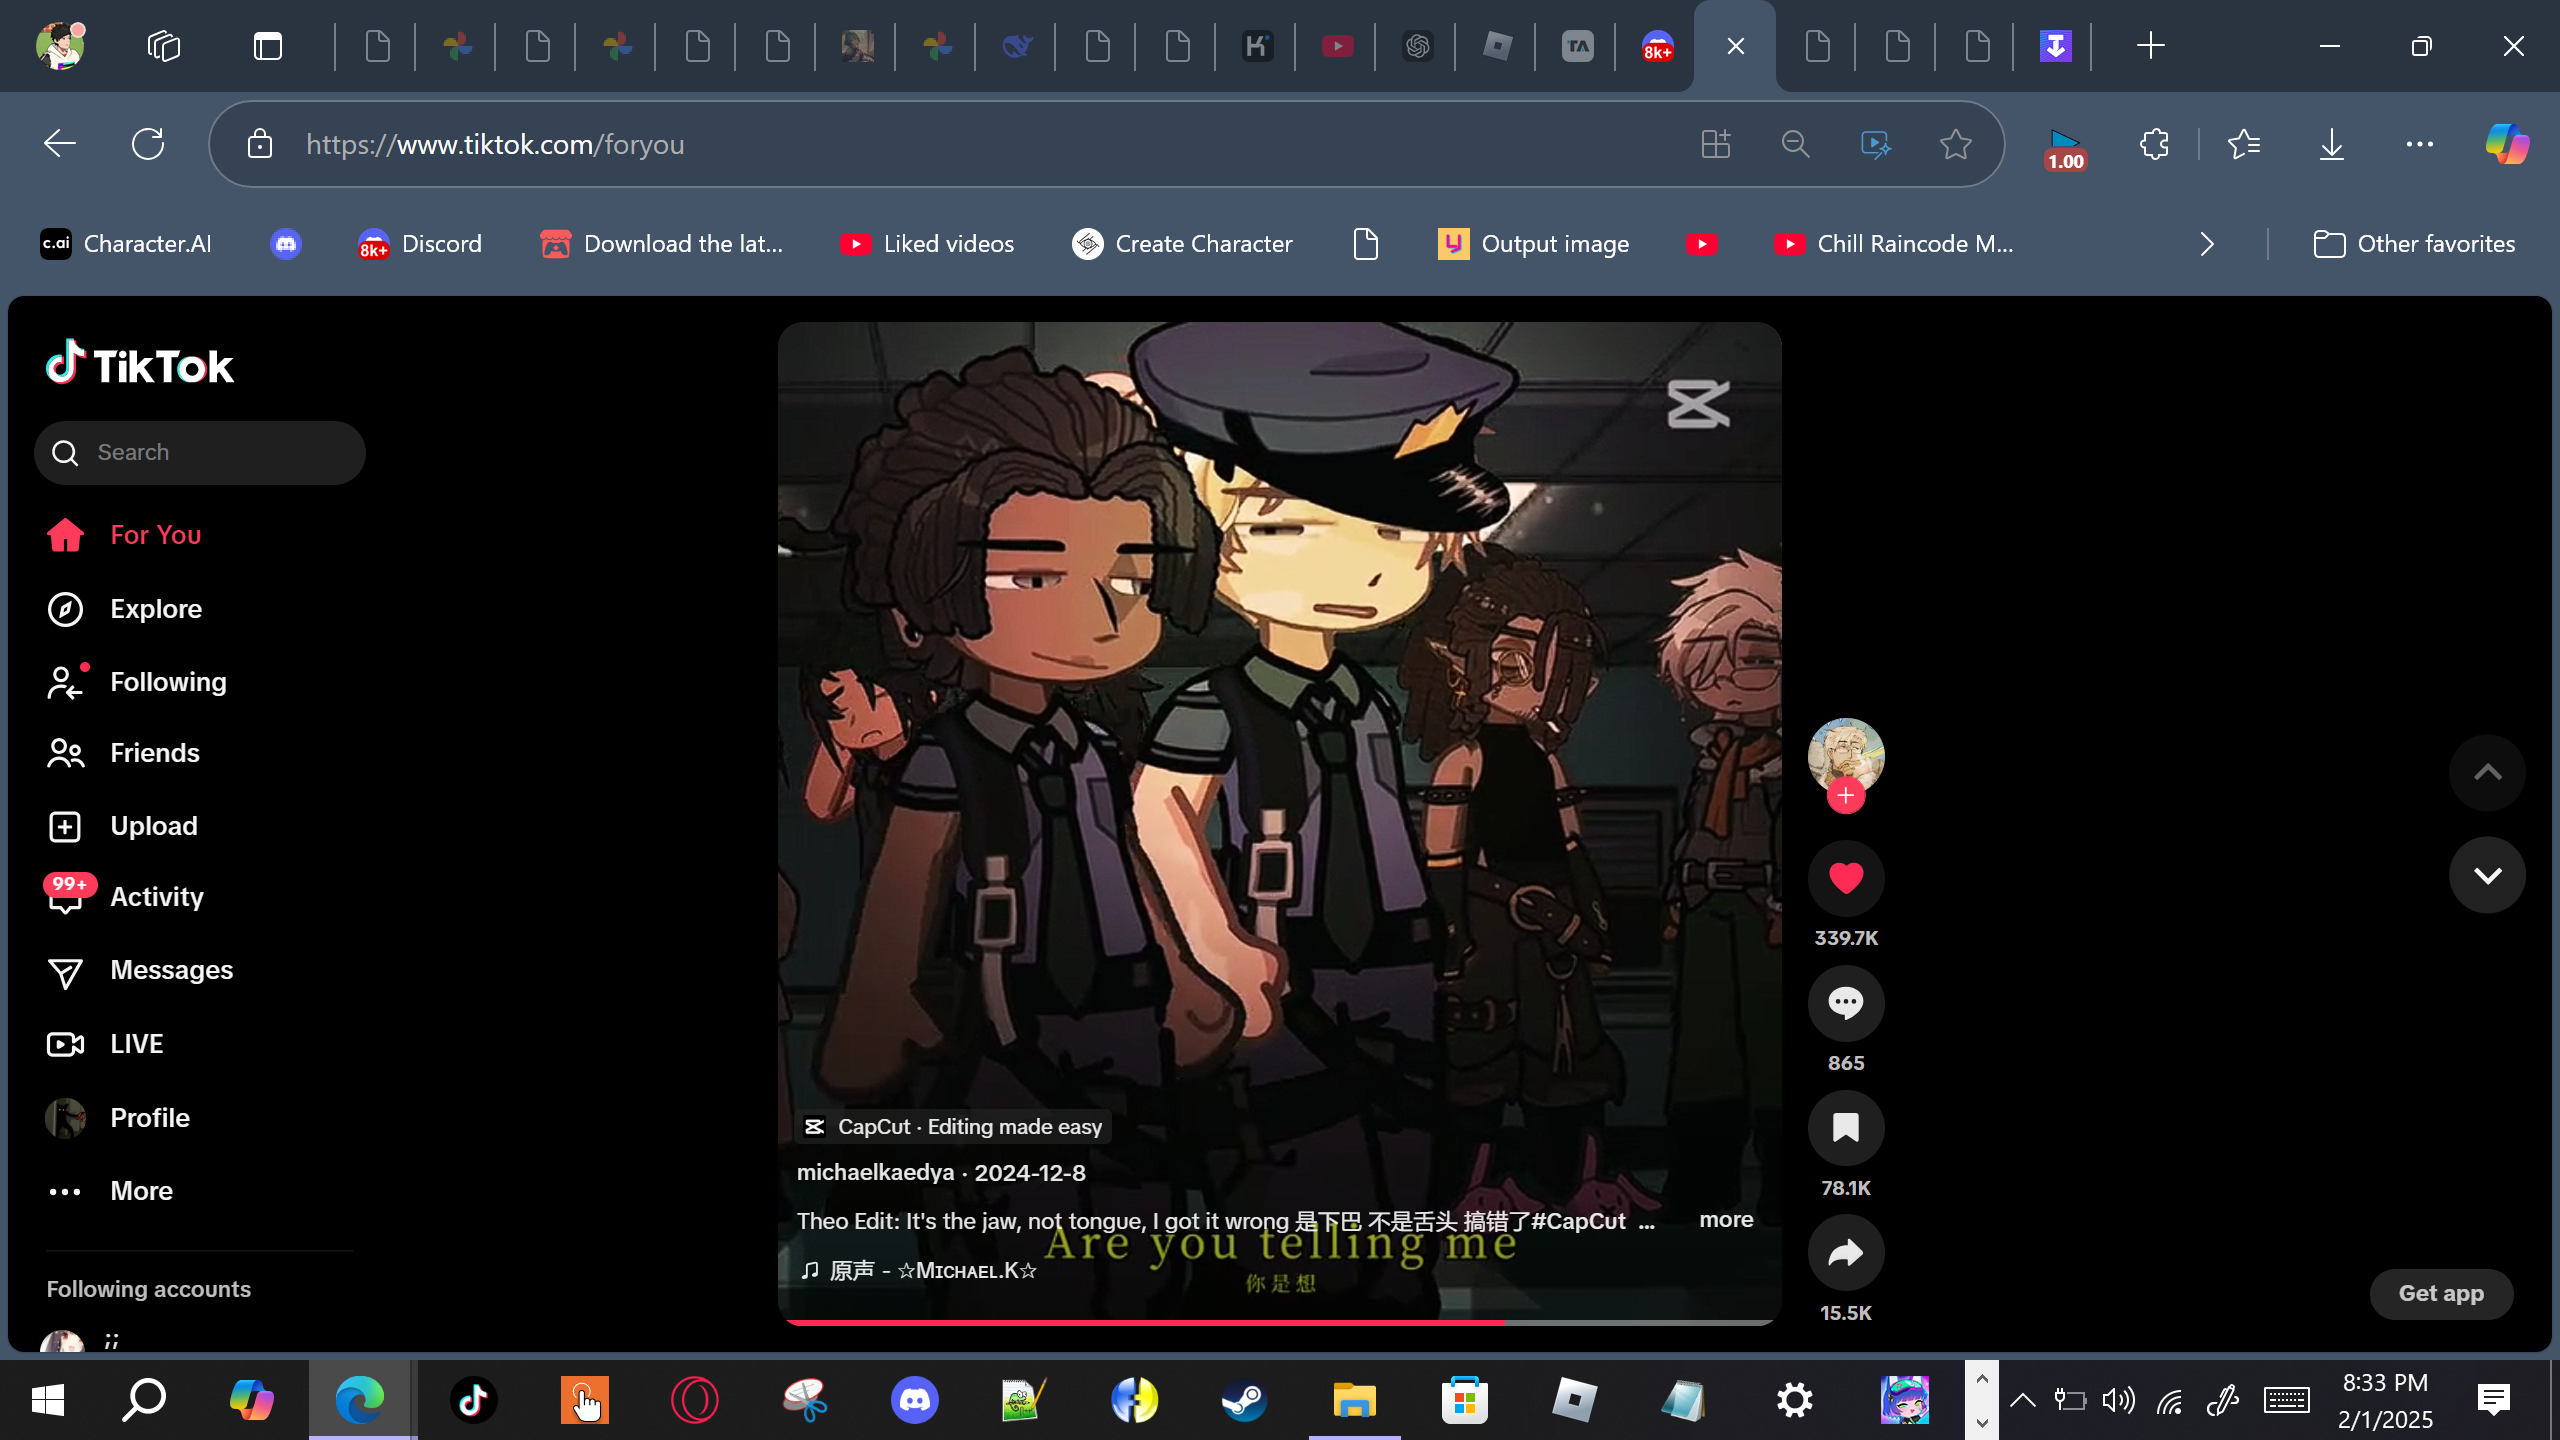Image resolution: width=2560 pixels, height=1440 pixels.
Task: Click the share arrow icon
Action: [1845, 1253]
